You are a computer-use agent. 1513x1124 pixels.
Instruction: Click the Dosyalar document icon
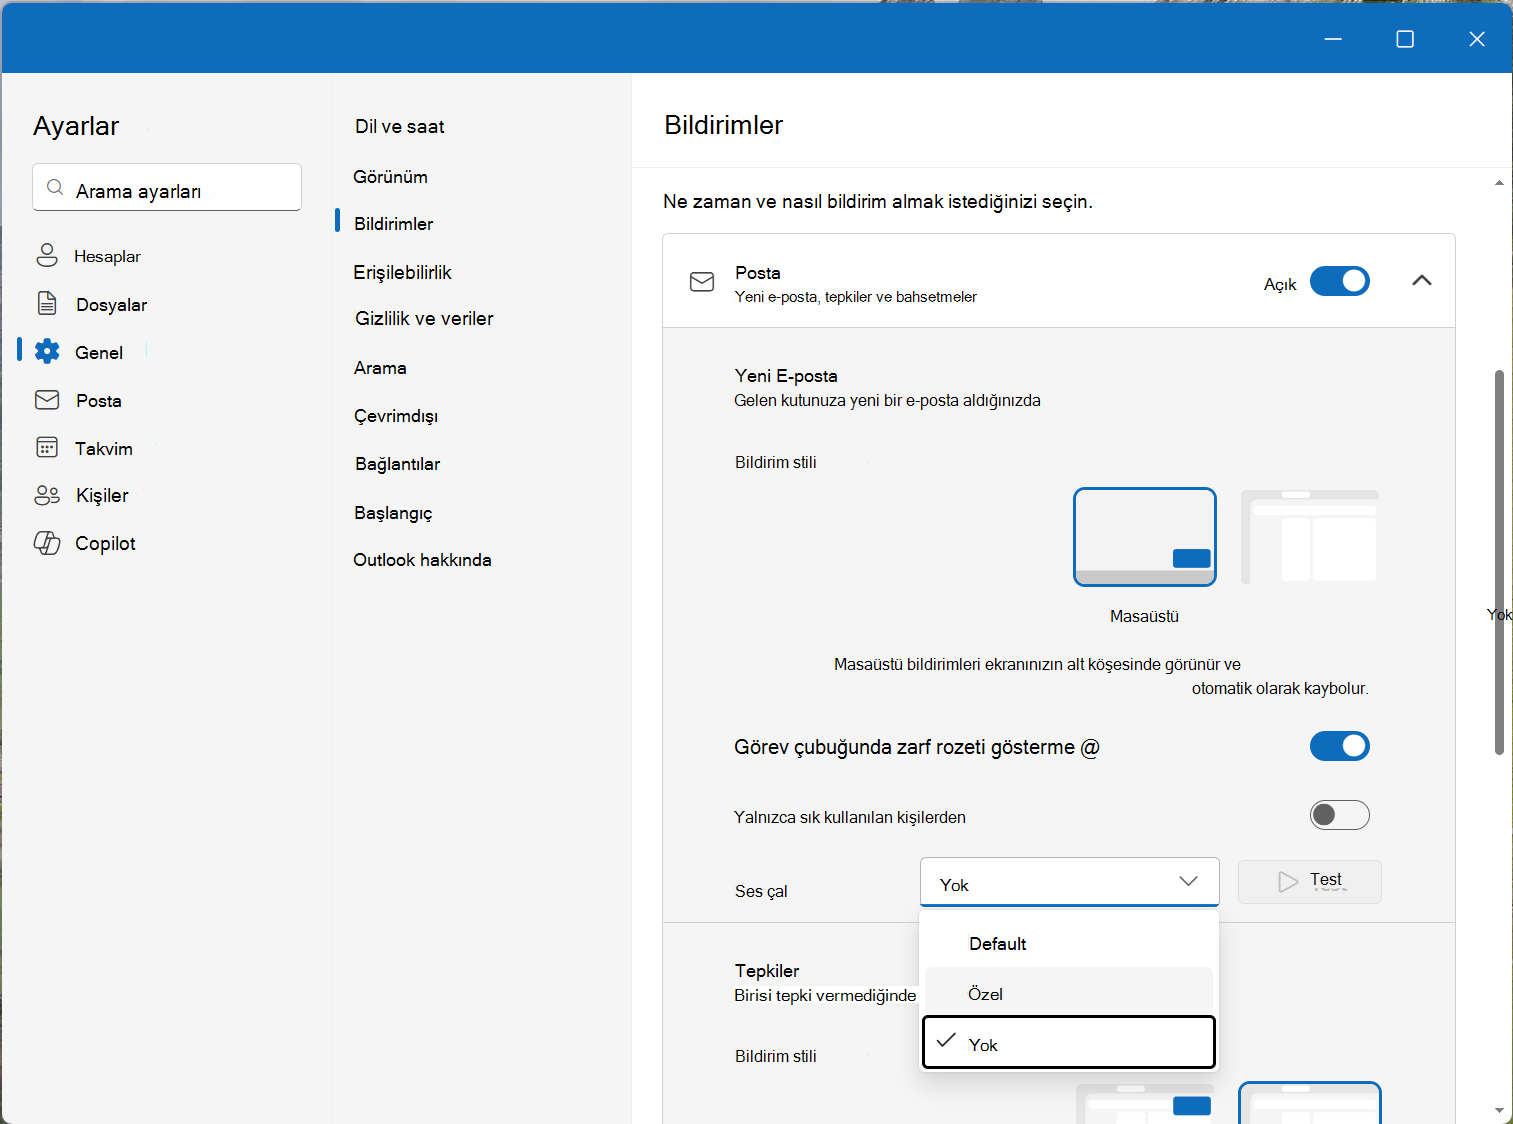pyautogui.click(x=47, y=303)
